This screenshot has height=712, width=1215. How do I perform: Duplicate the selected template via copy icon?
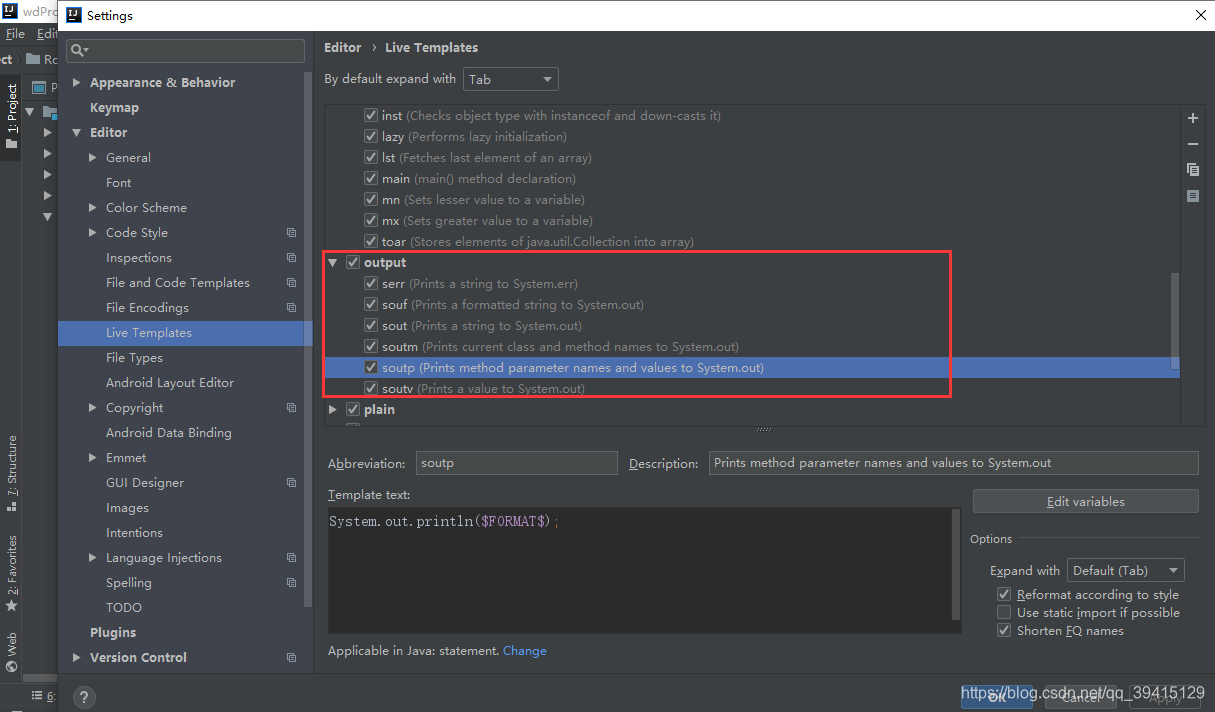click(1192, 170)
